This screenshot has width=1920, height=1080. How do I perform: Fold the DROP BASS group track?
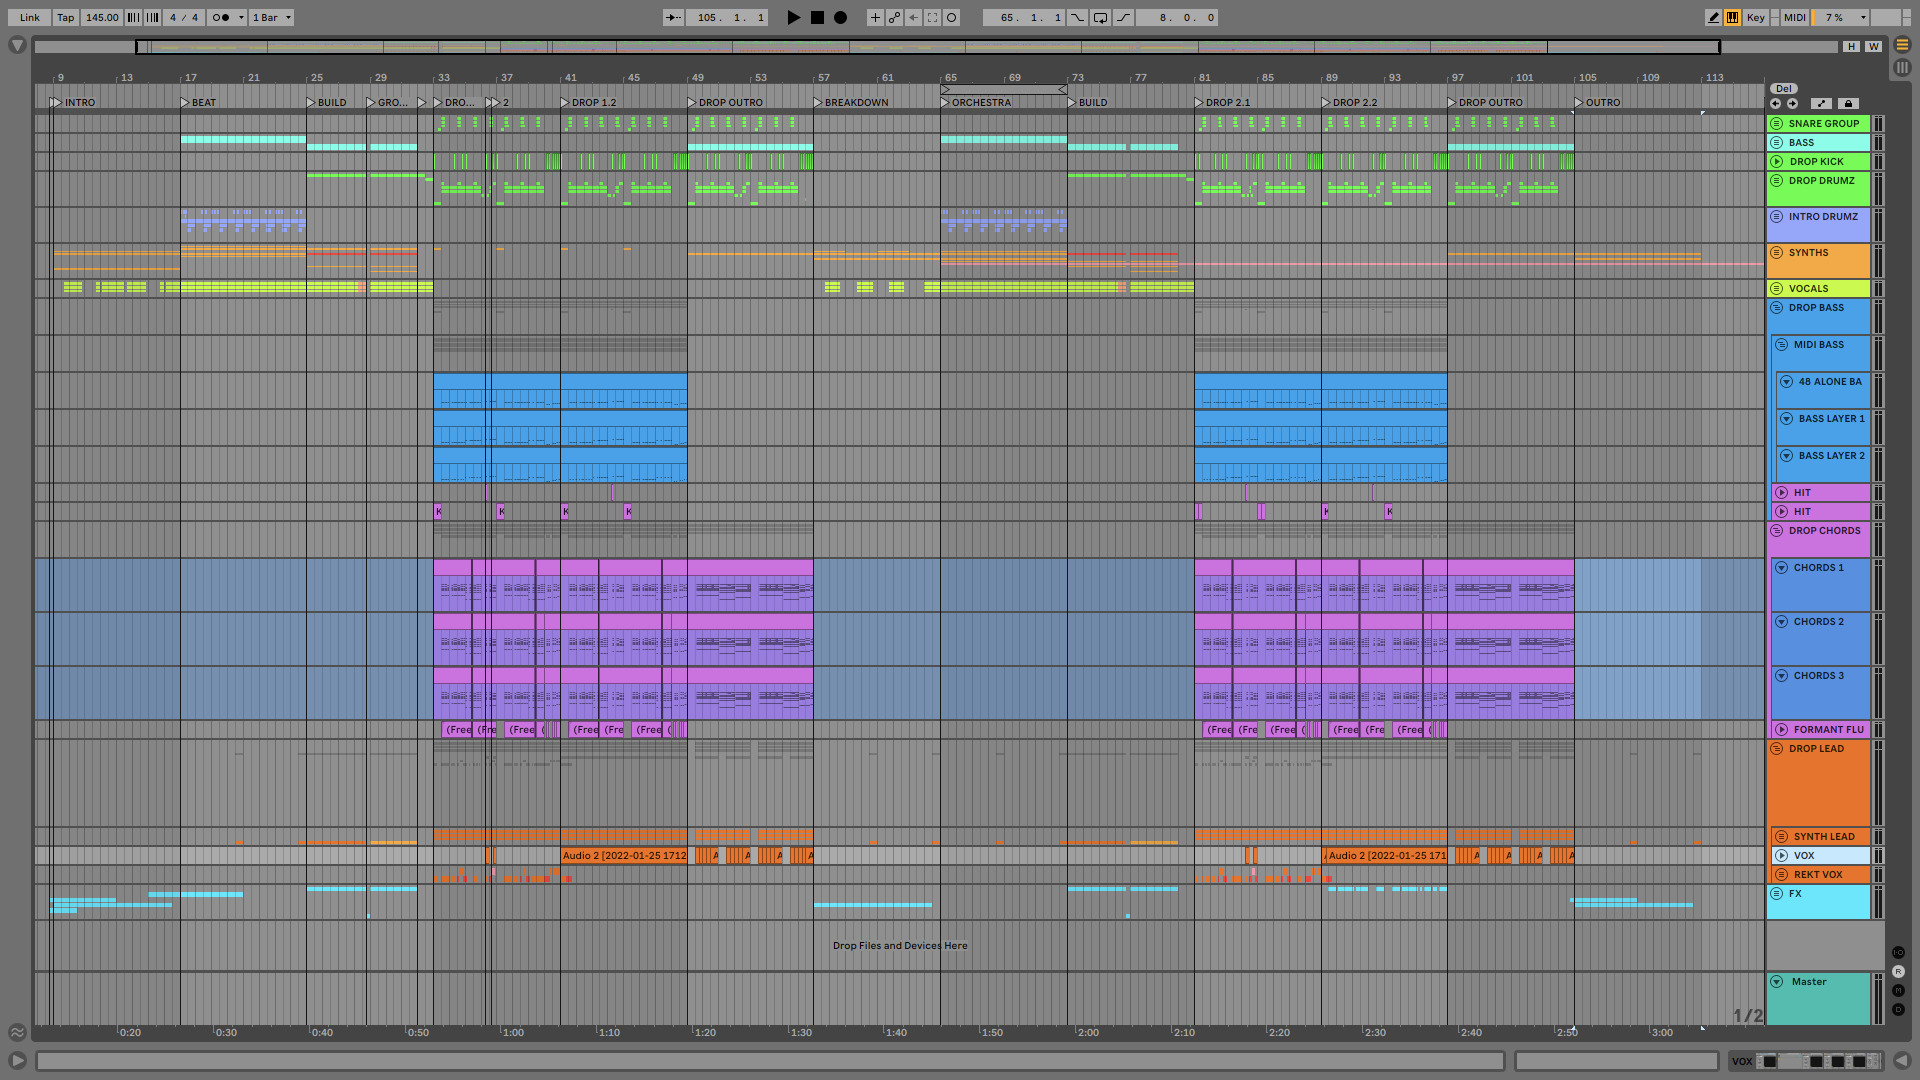click(x=1777, y=308)
